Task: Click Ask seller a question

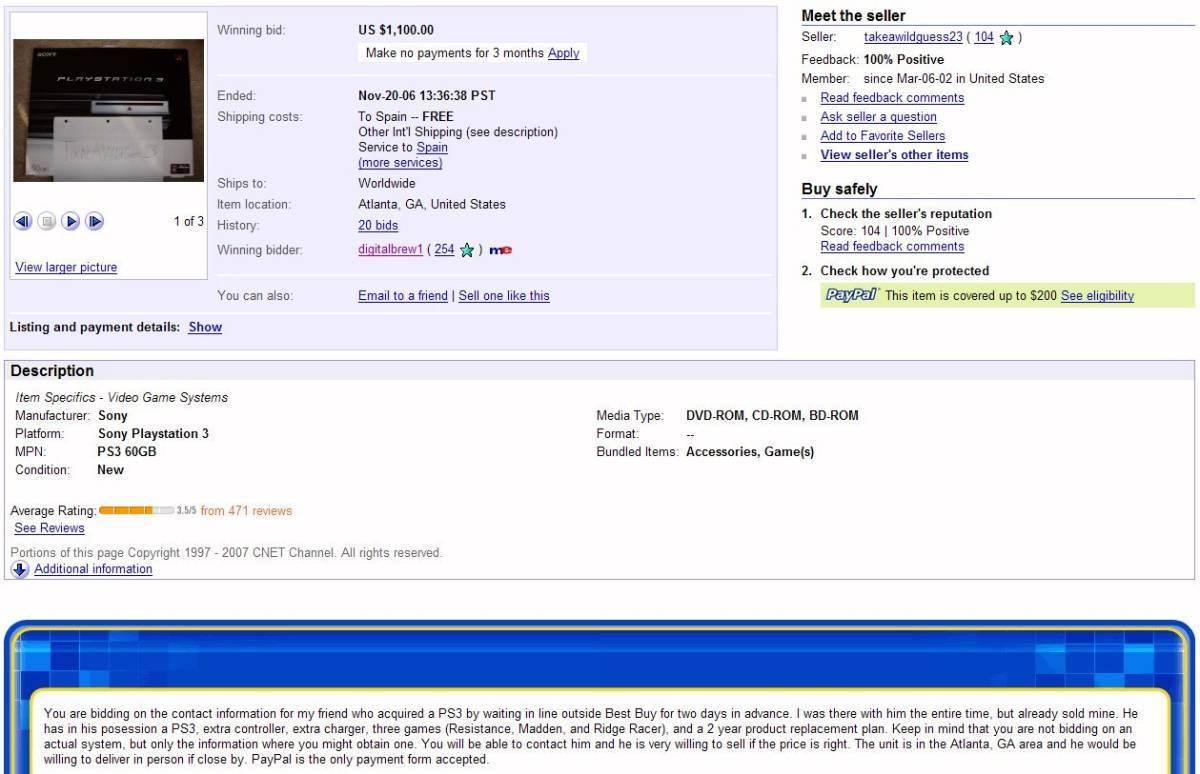Action: pyautogui.click(x=878, y=117)
